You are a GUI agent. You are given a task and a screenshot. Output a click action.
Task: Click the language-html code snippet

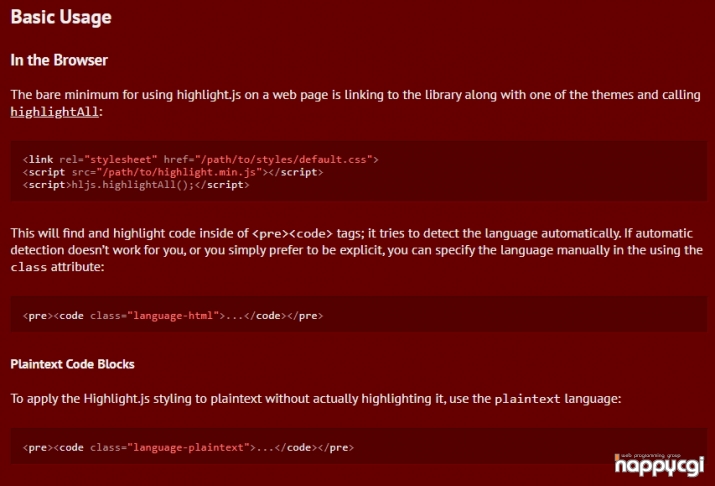click(x=173, y=315)
